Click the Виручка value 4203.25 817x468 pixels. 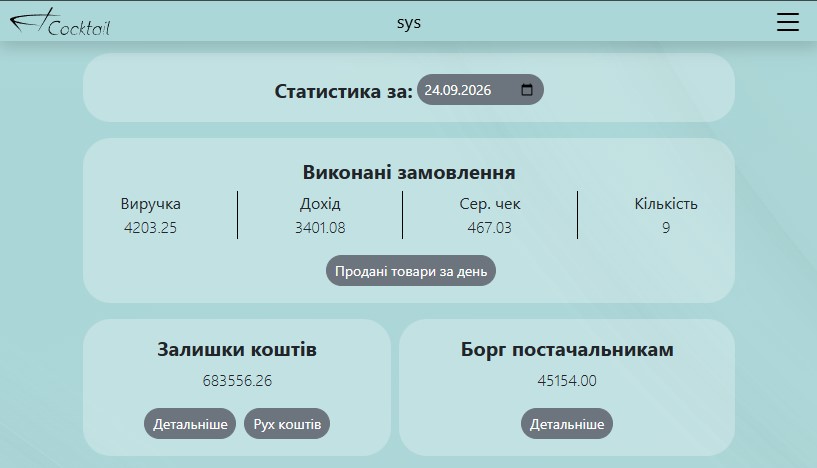[151, 228]
